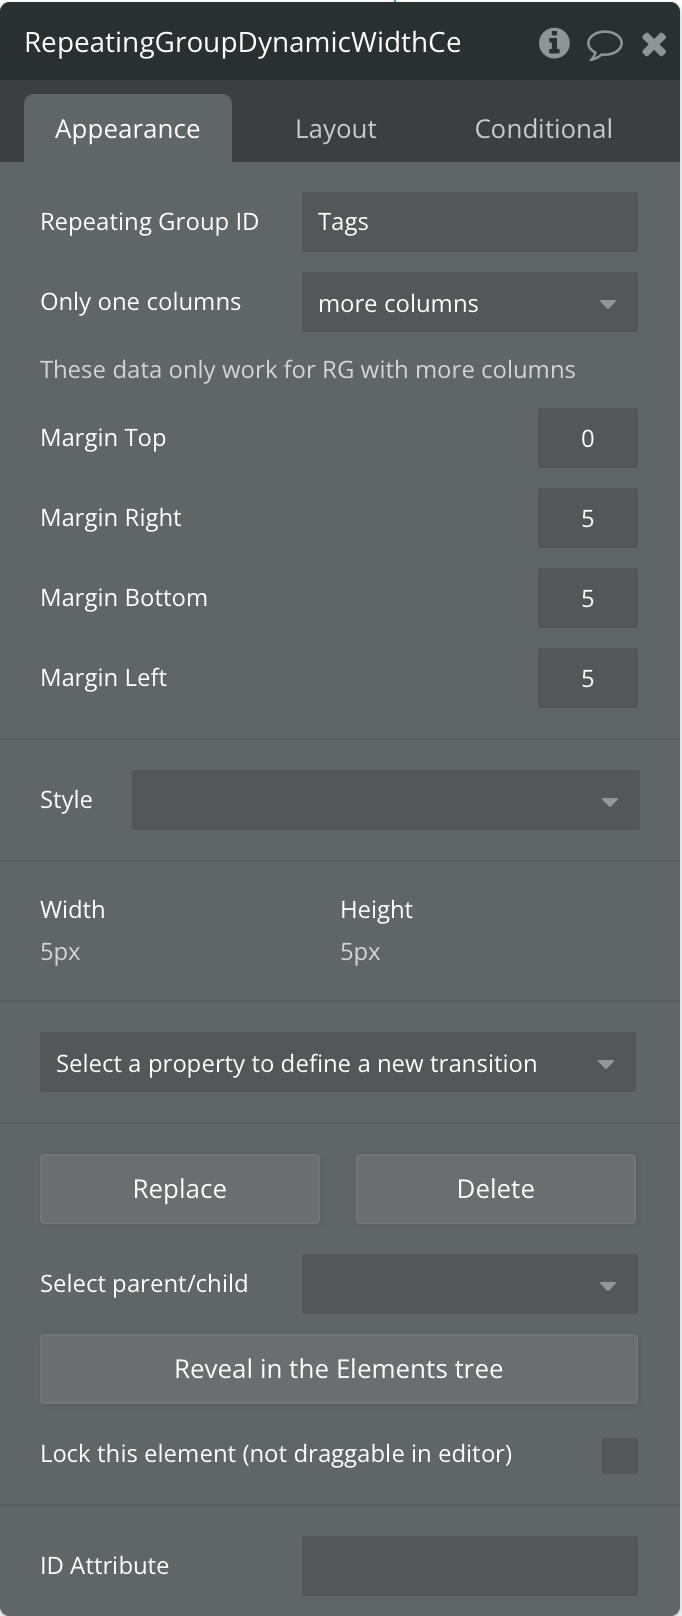682x1616 pixels.
Task: Switch to the Layout tab
Action: [336, 129]
